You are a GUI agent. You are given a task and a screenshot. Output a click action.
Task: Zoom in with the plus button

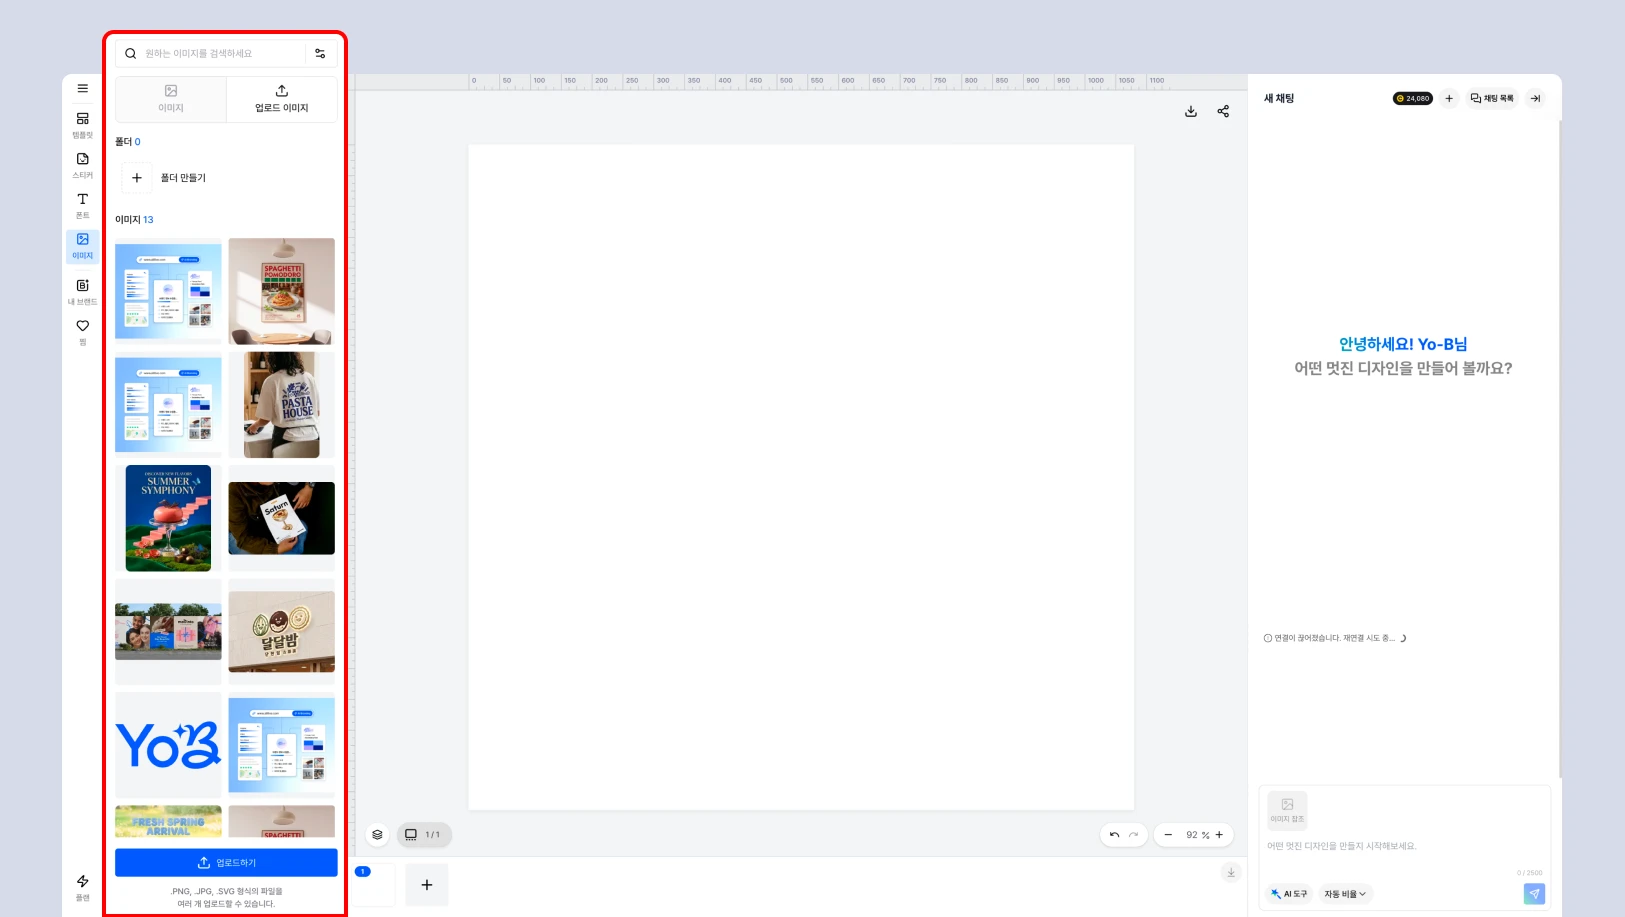click(1219, 834)
